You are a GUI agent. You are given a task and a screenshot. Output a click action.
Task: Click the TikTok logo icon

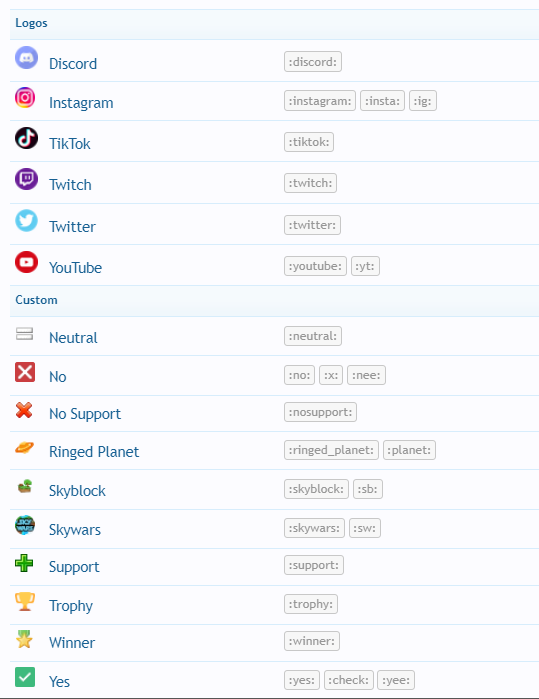26,138
